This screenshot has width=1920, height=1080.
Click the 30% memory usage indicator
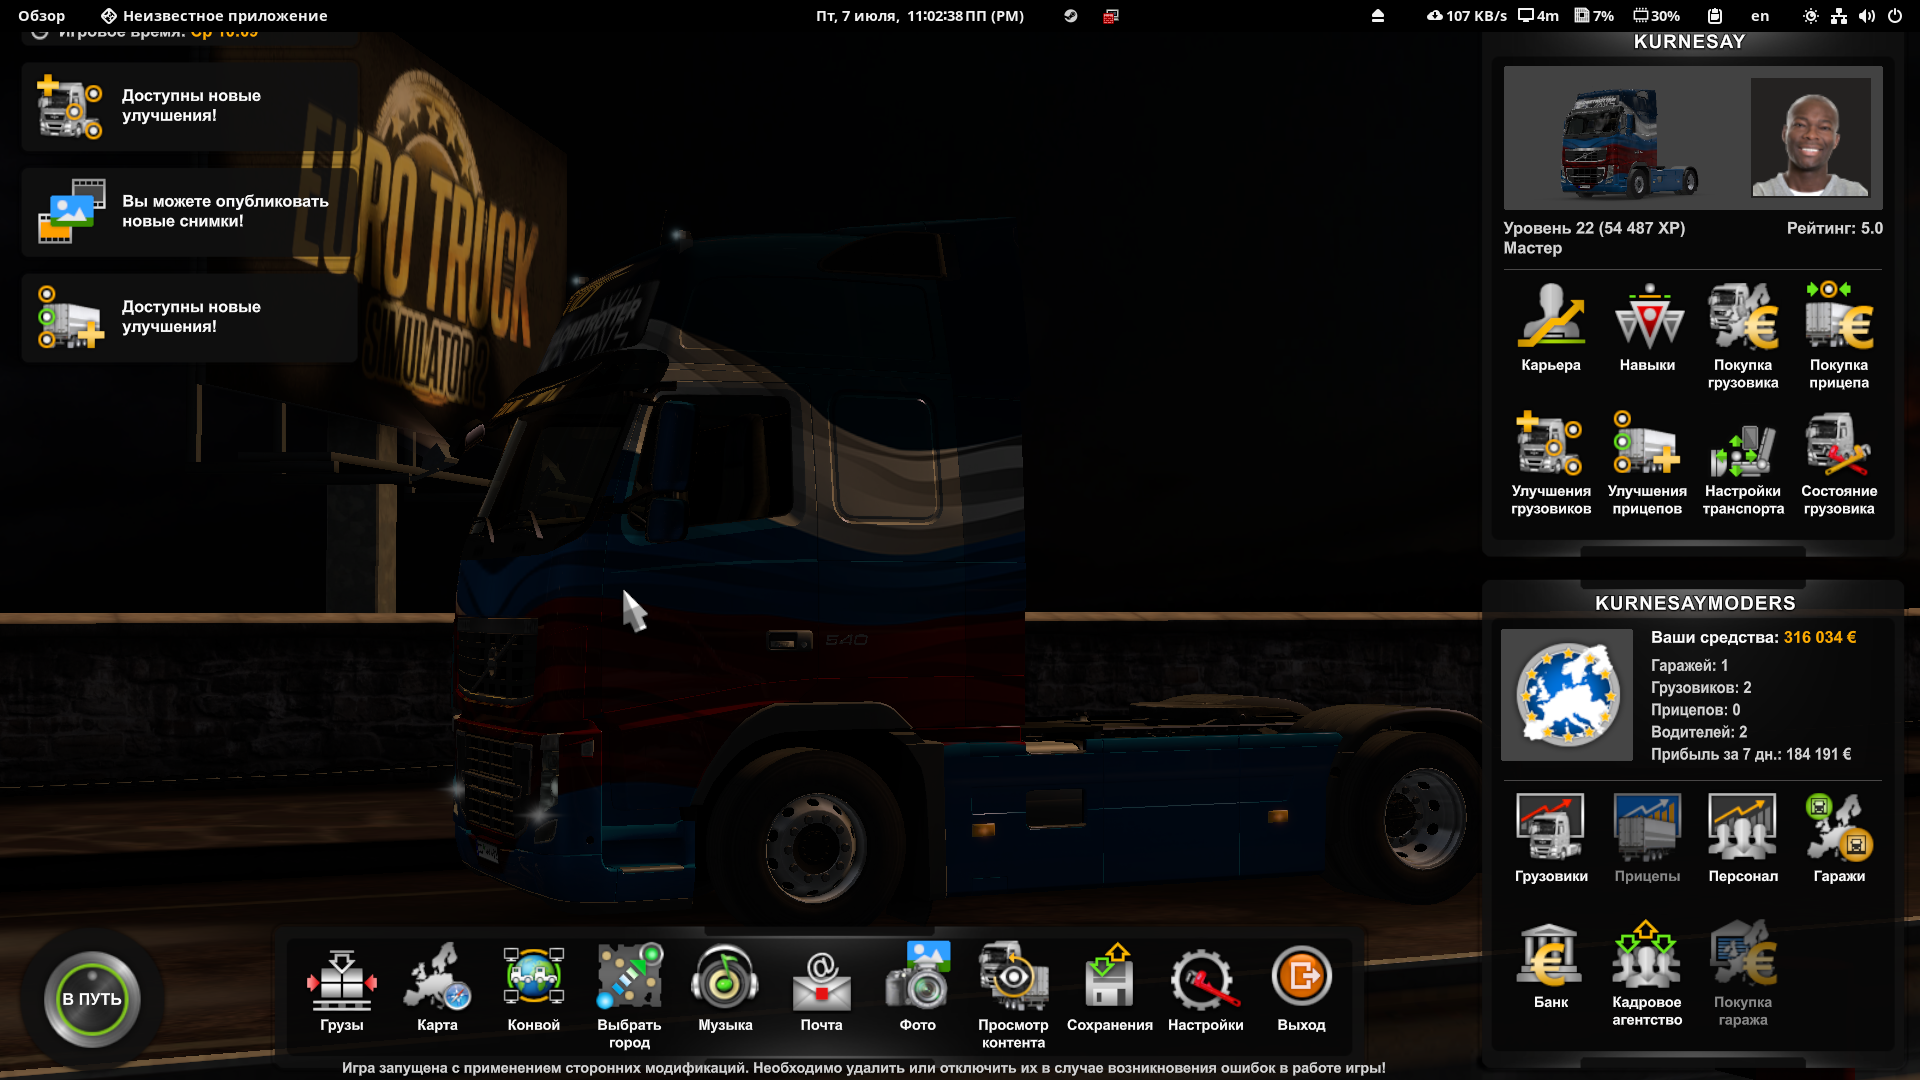[x=1656, y=16]
